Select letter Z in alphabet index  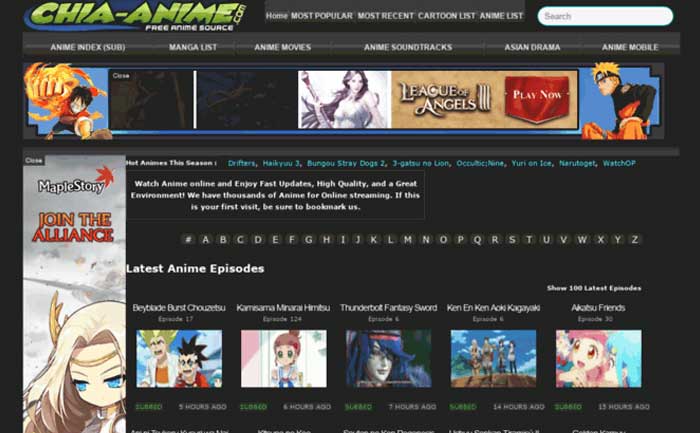pyautogui.click(x=634, y=239)
